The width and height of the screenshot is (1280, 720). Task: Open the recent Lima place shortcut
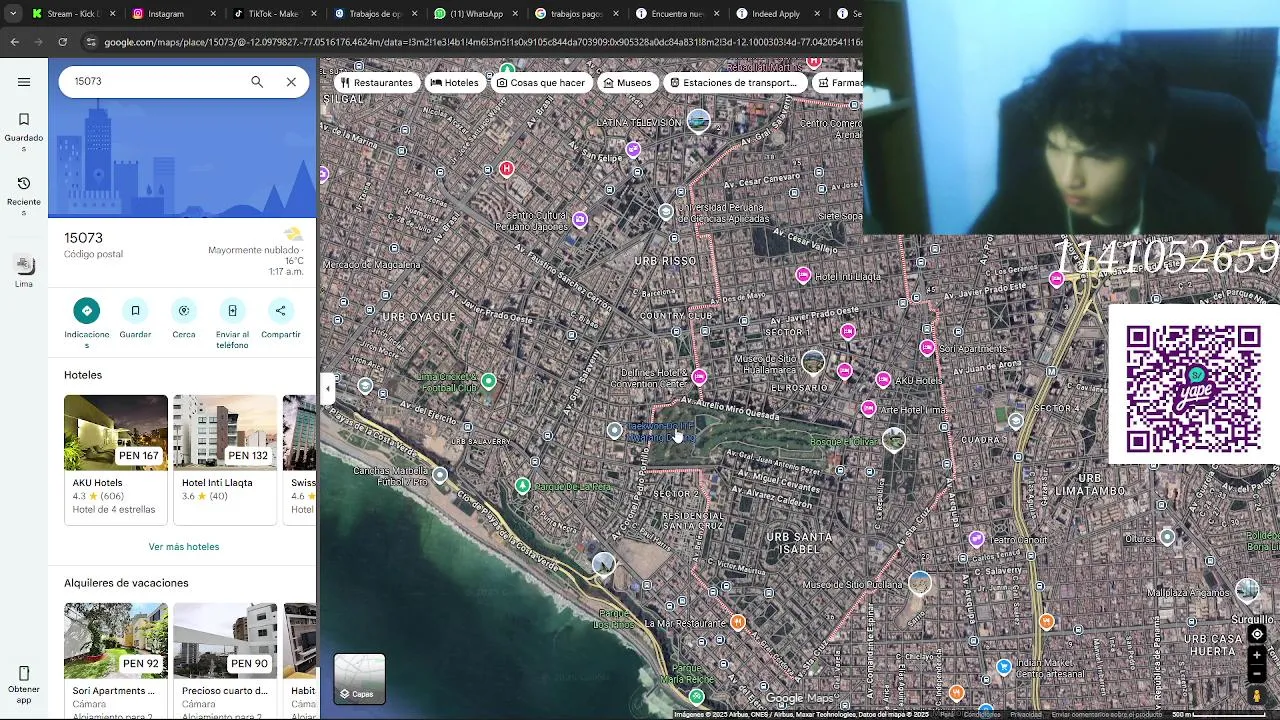(x=24, y=271)
